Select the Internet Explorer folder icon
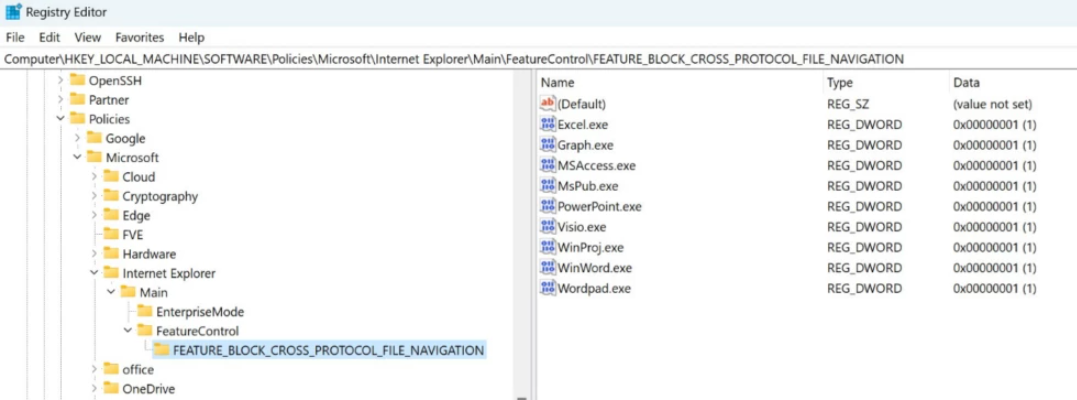This screenshot has height=400, width=1077. pyautogui.click(x=111, y=272)
